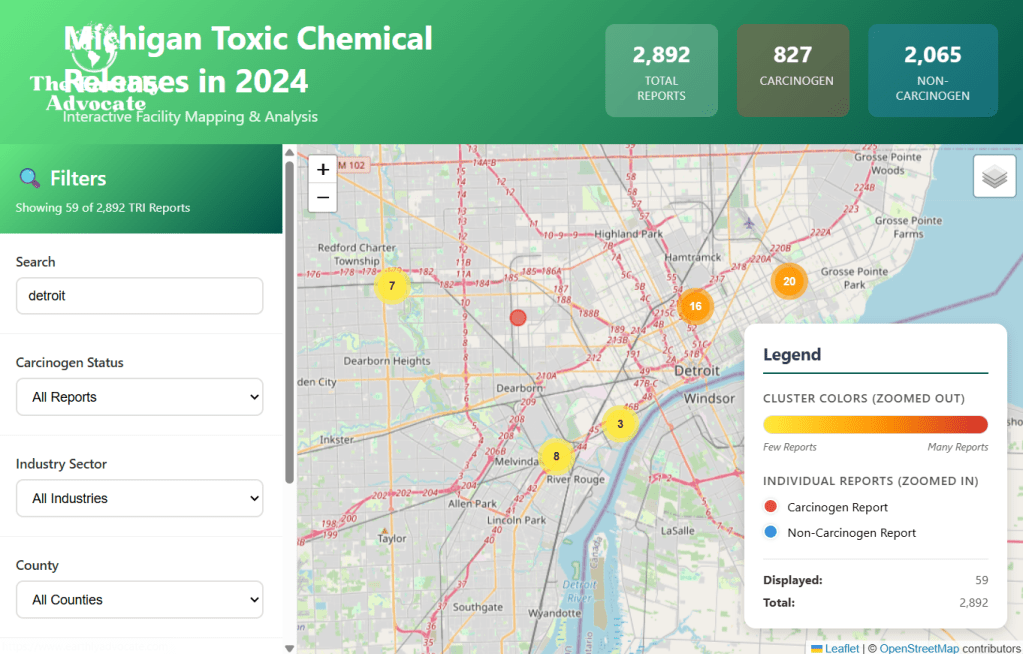Select the cluster marker labeled 8
Image resolution: width=1023 pixels, height=654 pixels.
tap(556, 457)
